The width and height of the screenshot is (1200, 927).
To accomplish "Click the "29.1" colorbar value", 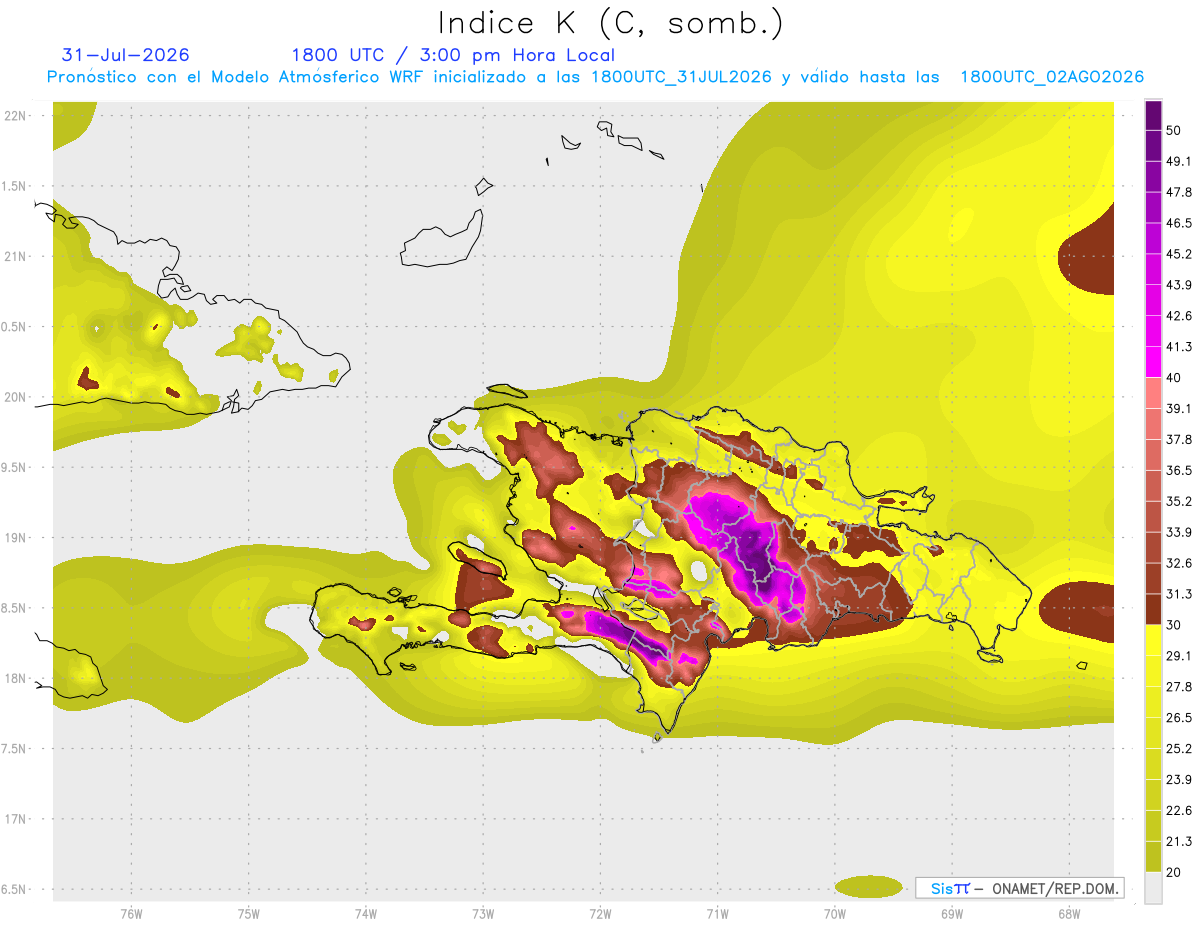I will tap(1179, 656).
